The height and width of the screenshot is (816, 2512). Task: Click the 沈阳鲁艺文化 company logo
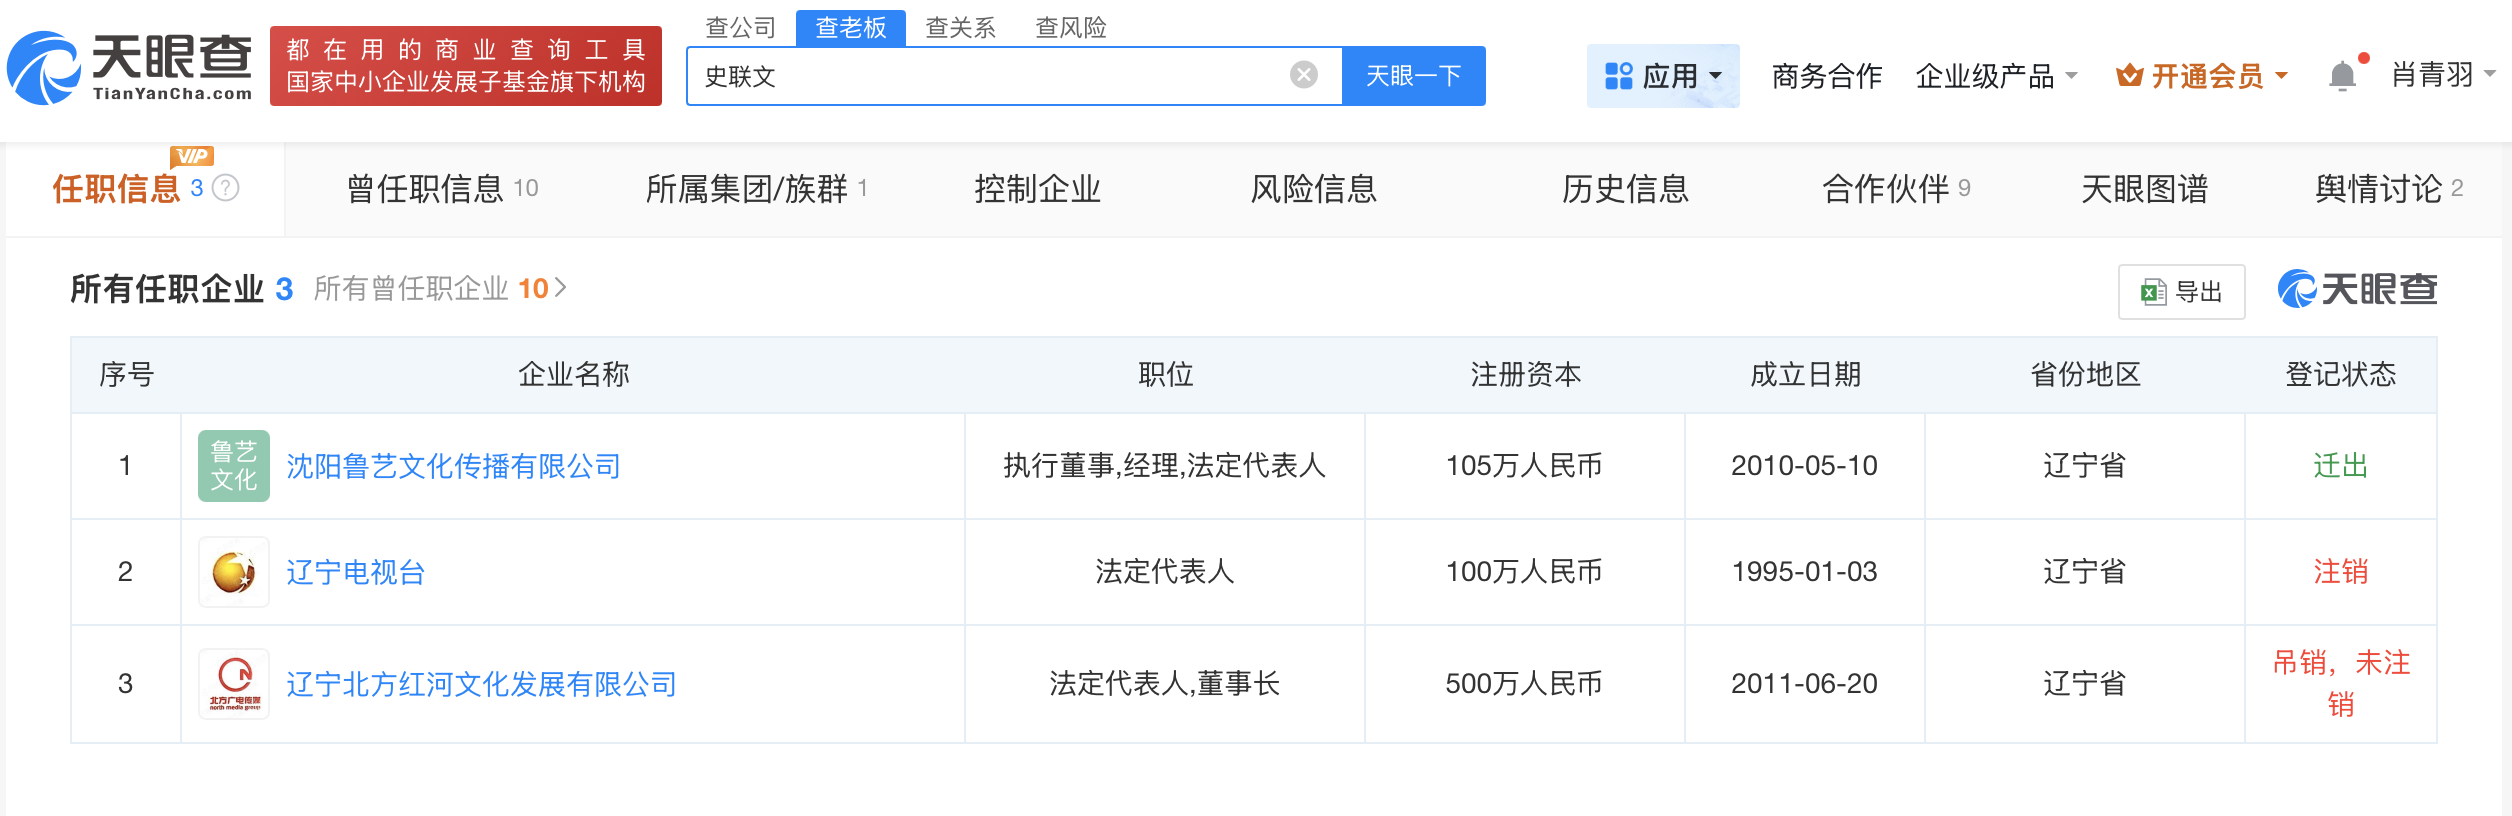pyautogui.click(x=234, y=466)
